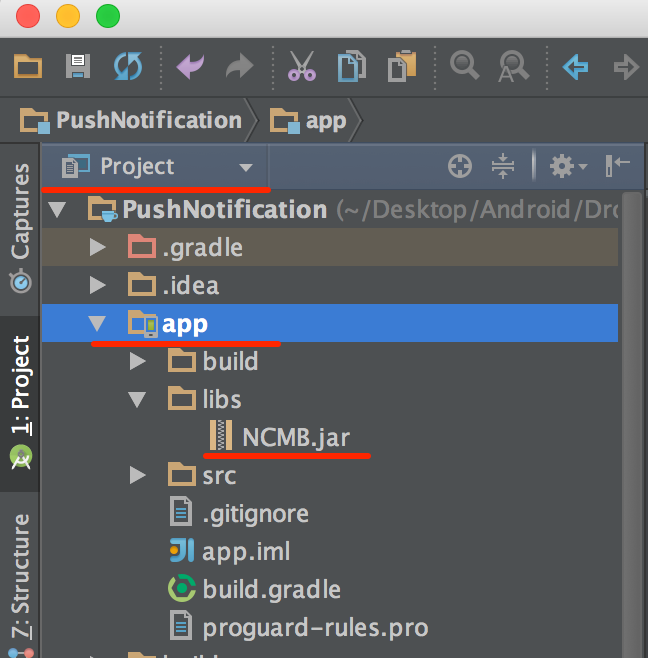
Task: Select the .idea folder
Action: coord(330,285)
